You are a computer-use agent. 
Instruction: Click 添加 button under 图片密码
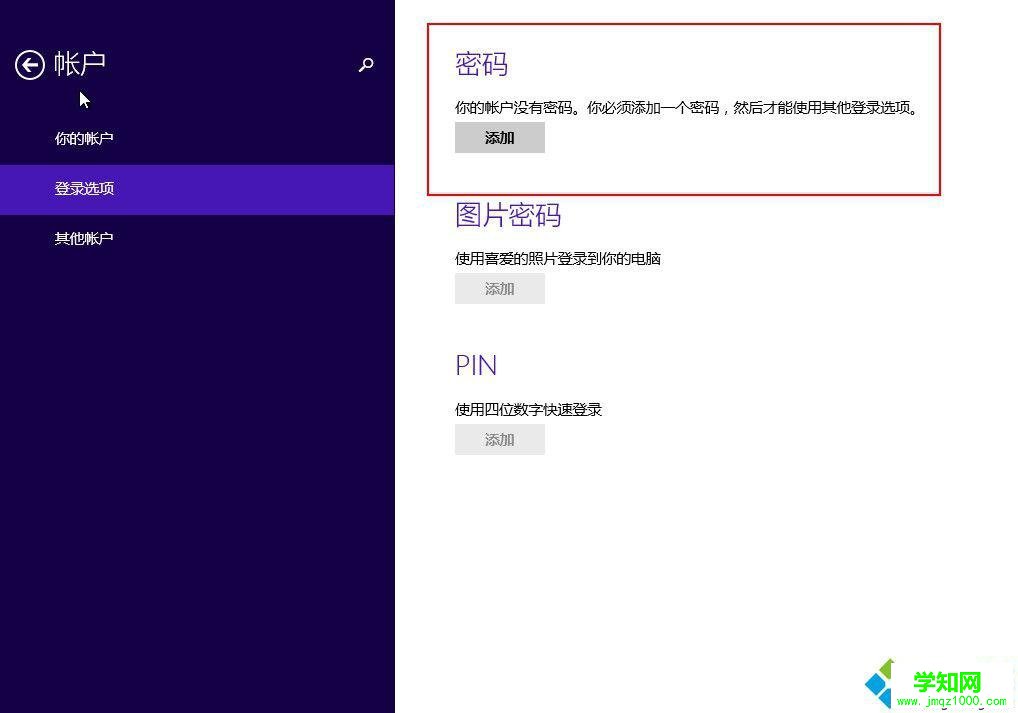coord(499,289)
